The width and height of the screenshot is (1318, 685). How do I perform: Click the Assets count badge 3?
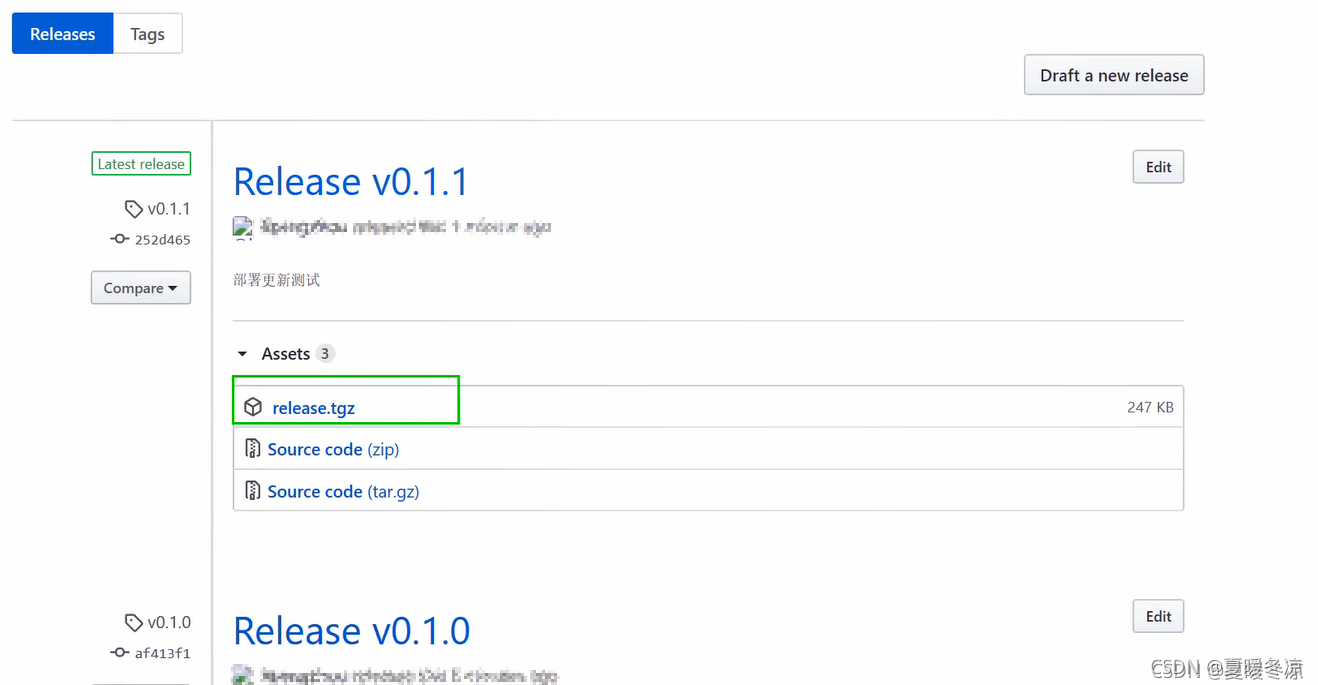[325, 354]
